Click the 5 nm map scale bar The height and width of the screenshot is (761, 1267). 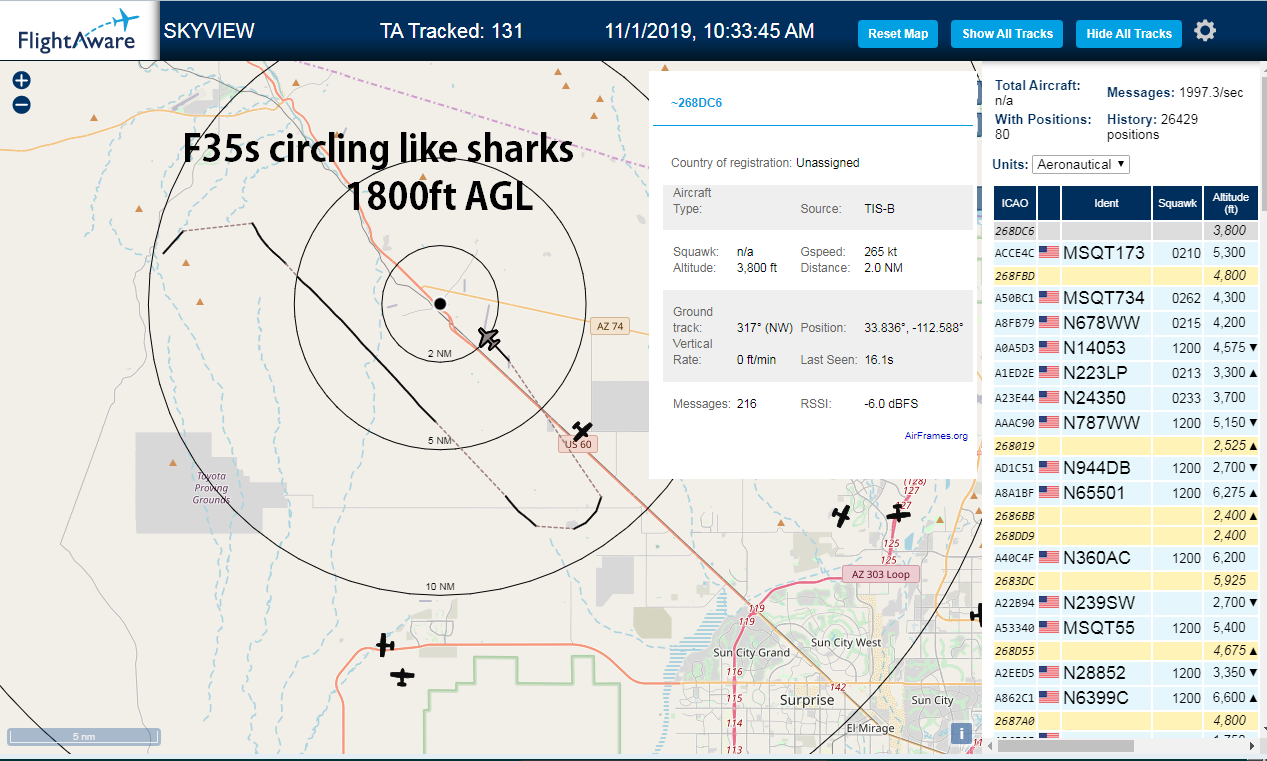83,738
